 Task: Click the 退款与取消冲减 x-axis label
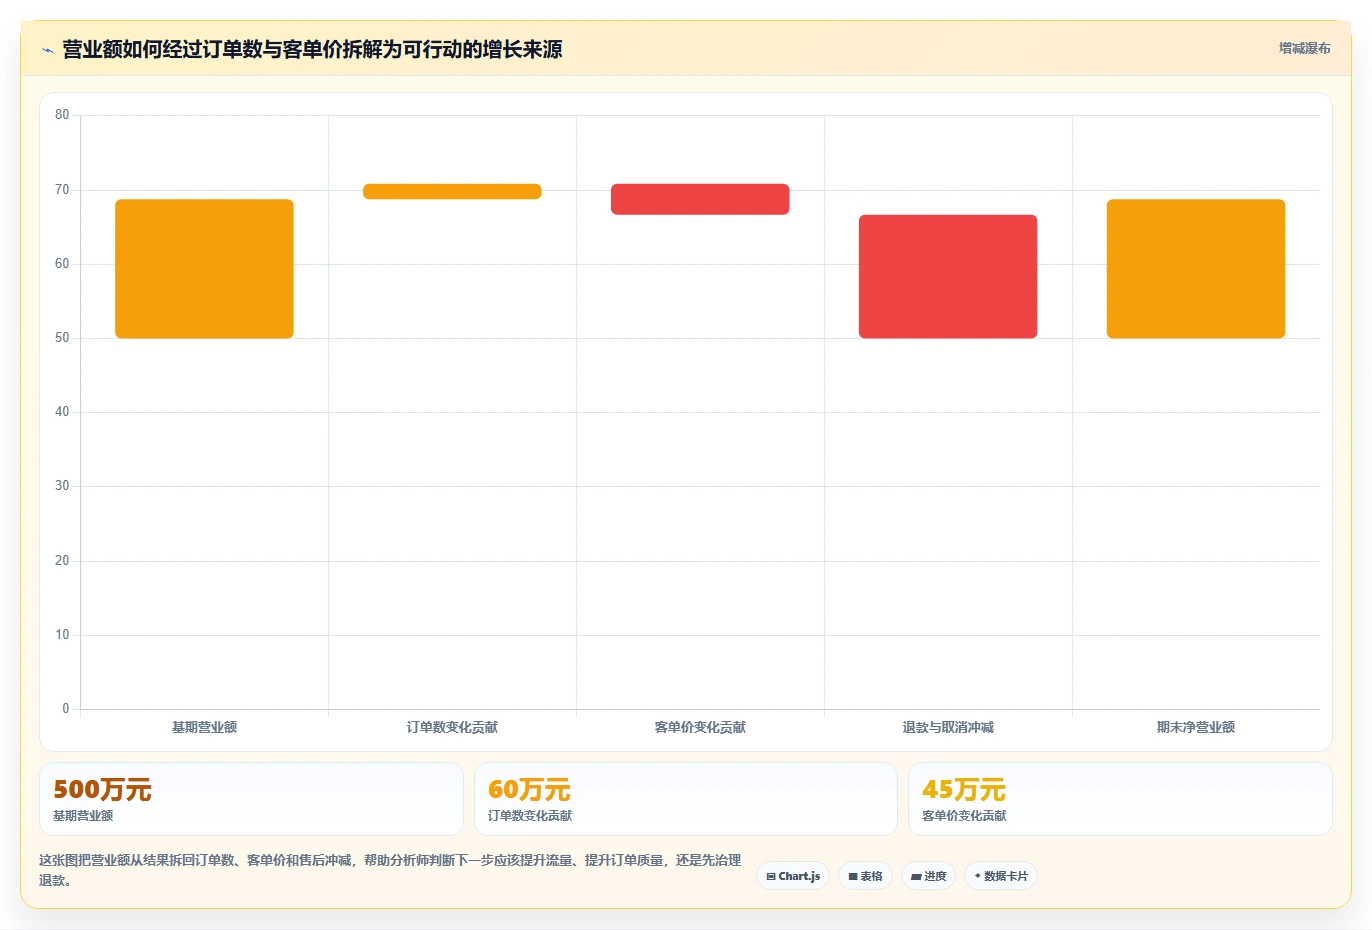[948, 727]
